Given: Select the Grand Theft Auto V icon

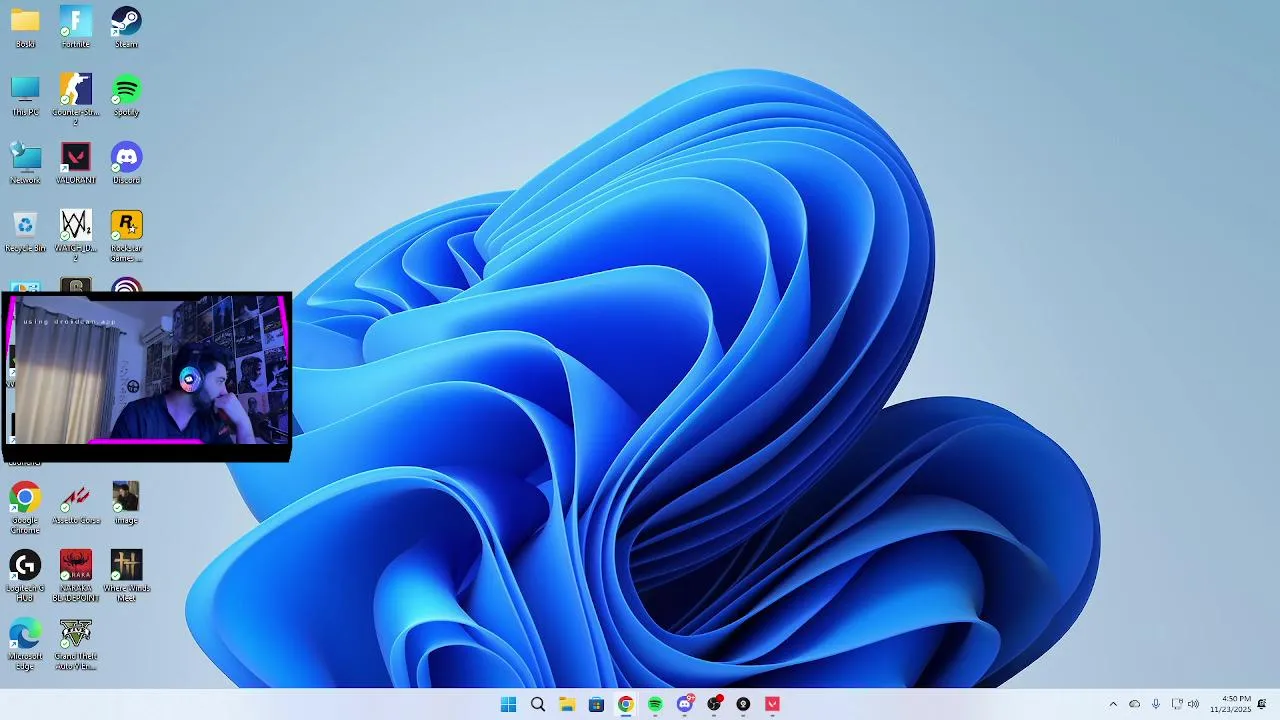Looking at the screenshot, I should click(75, 645).
